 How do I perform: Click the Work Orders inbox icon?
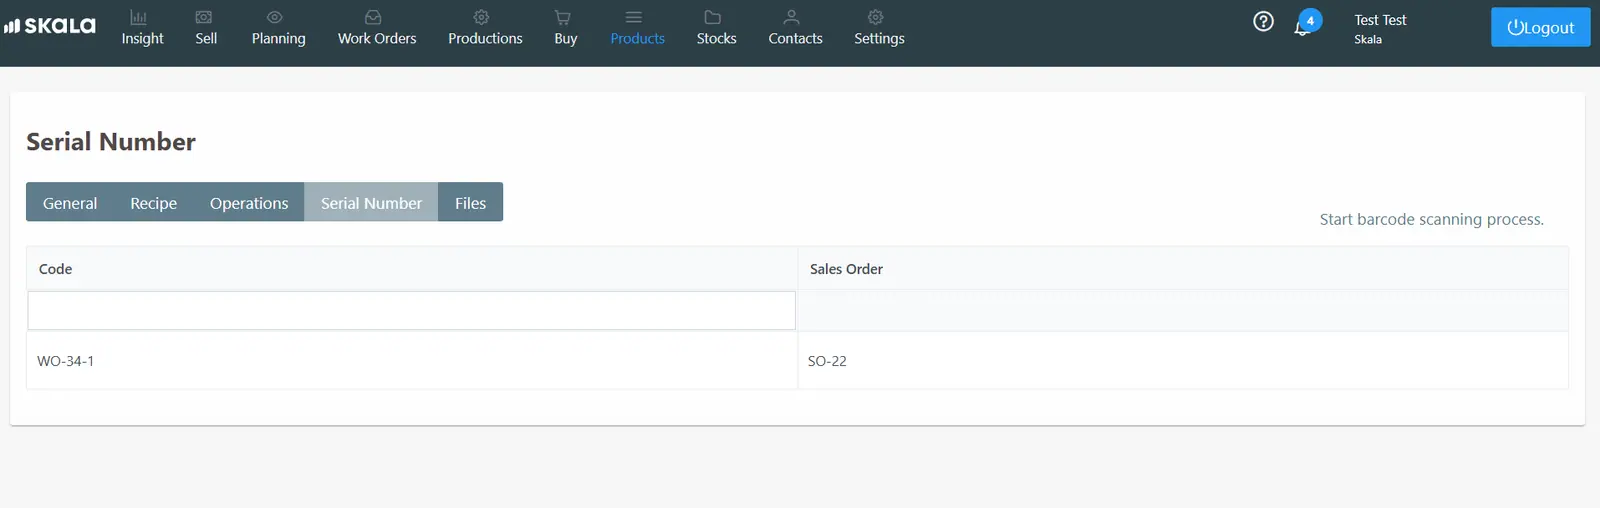[373, 17]
